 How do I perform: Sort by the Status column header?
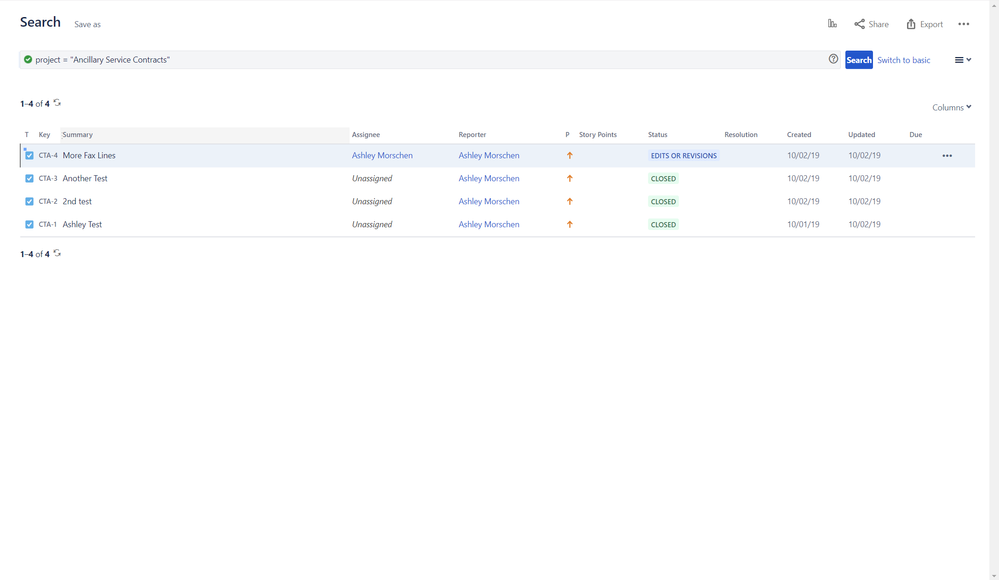[x=657, y=134]
